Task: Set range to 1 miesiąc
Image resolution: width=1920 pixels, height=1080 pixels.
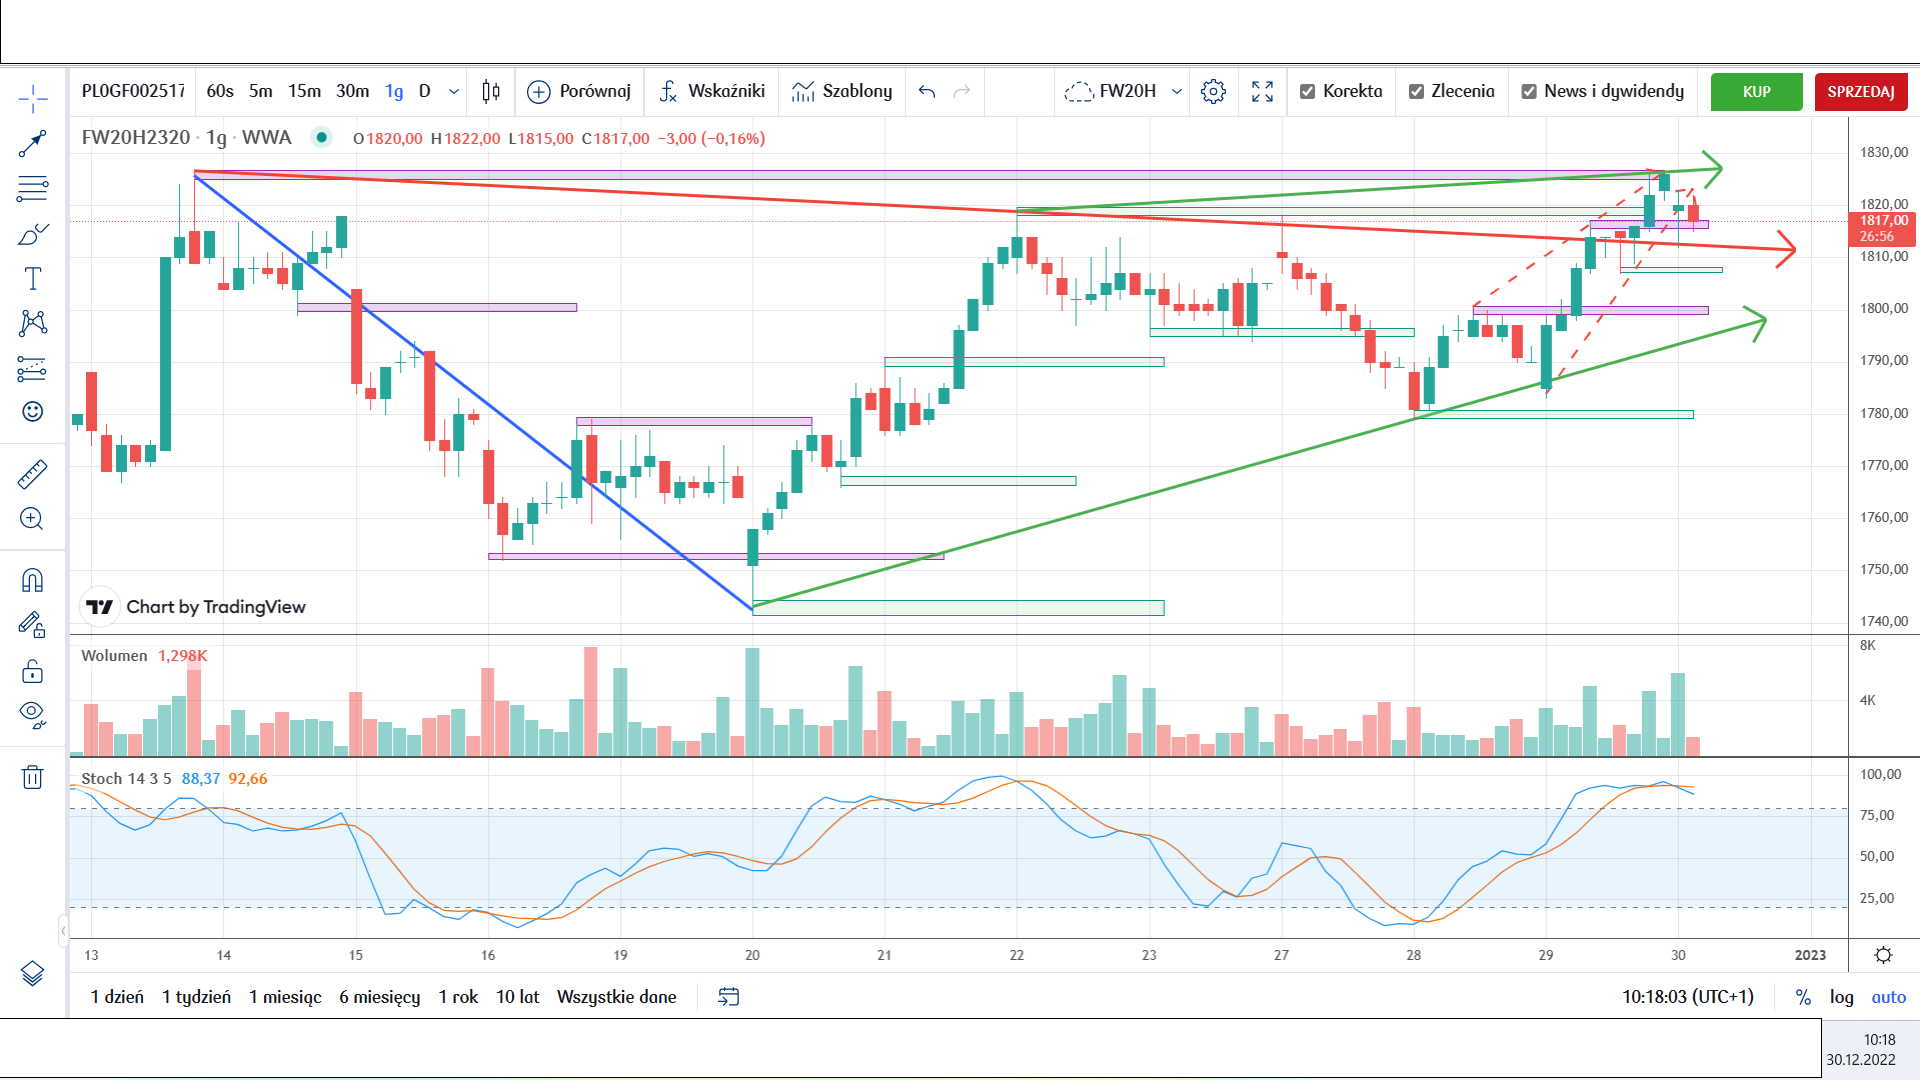Action: coord(285,997)
